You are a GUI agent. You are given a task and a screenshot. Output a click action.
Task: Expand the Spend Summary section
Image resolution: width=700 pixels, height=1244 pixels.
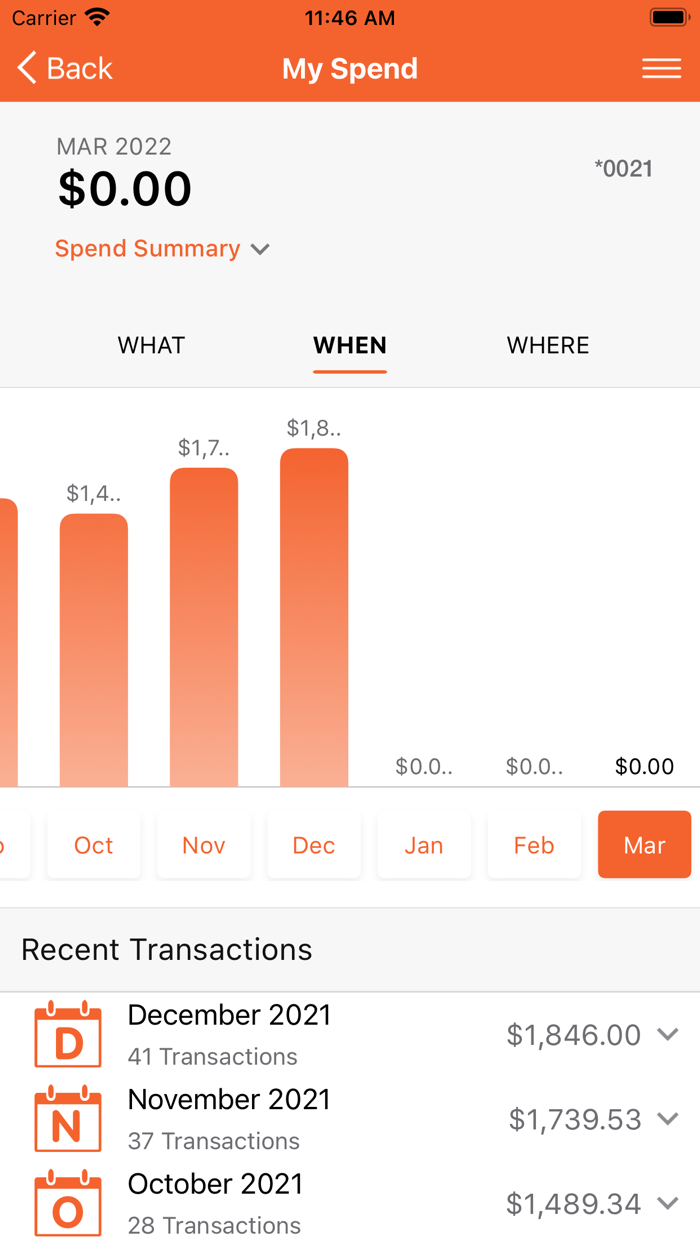tap(162, 249)
